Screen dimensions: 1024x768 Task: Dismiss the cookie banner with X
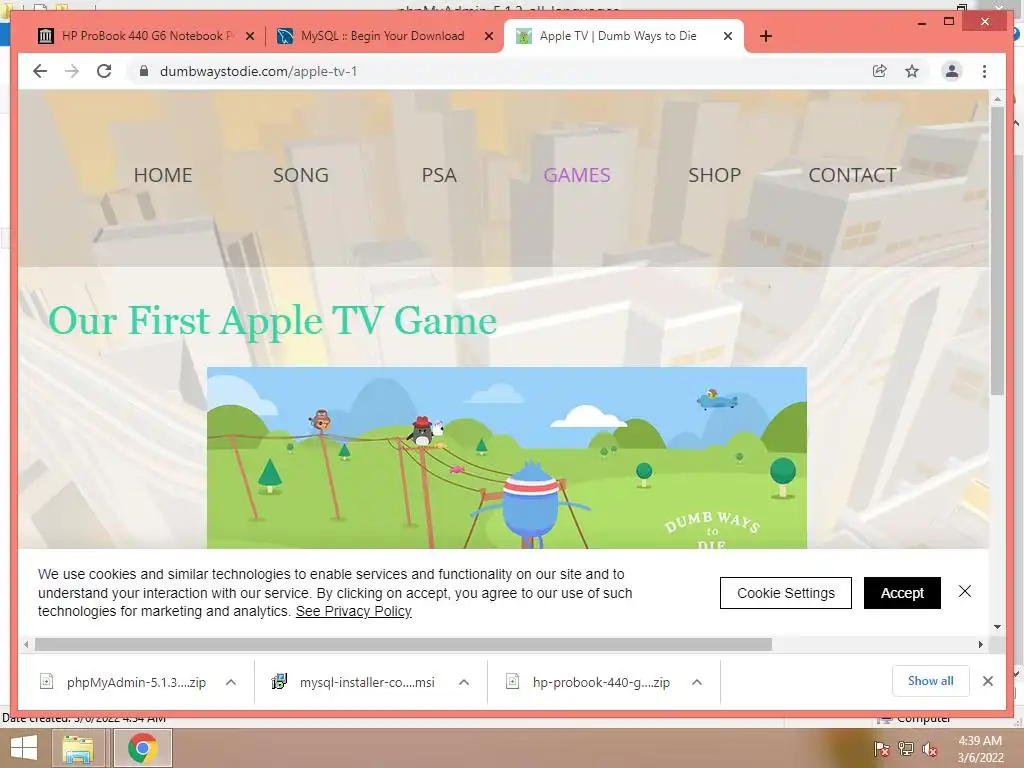[965, 591]
